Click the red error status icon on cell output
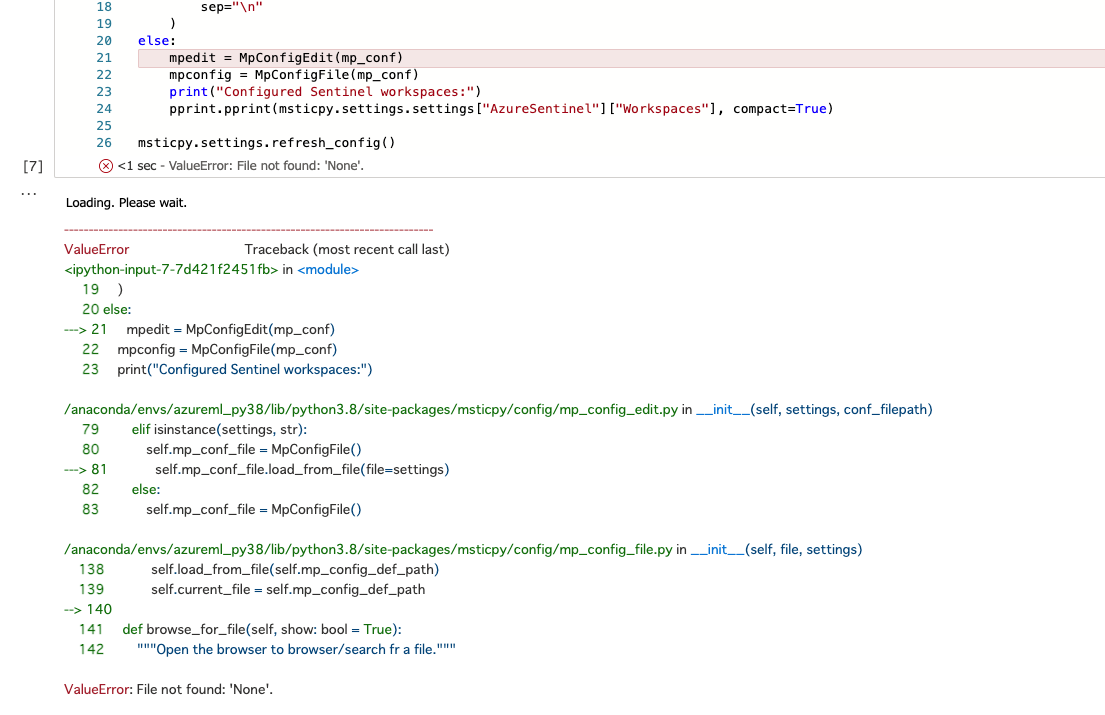The image size is (1105, 715). point(105,165)
